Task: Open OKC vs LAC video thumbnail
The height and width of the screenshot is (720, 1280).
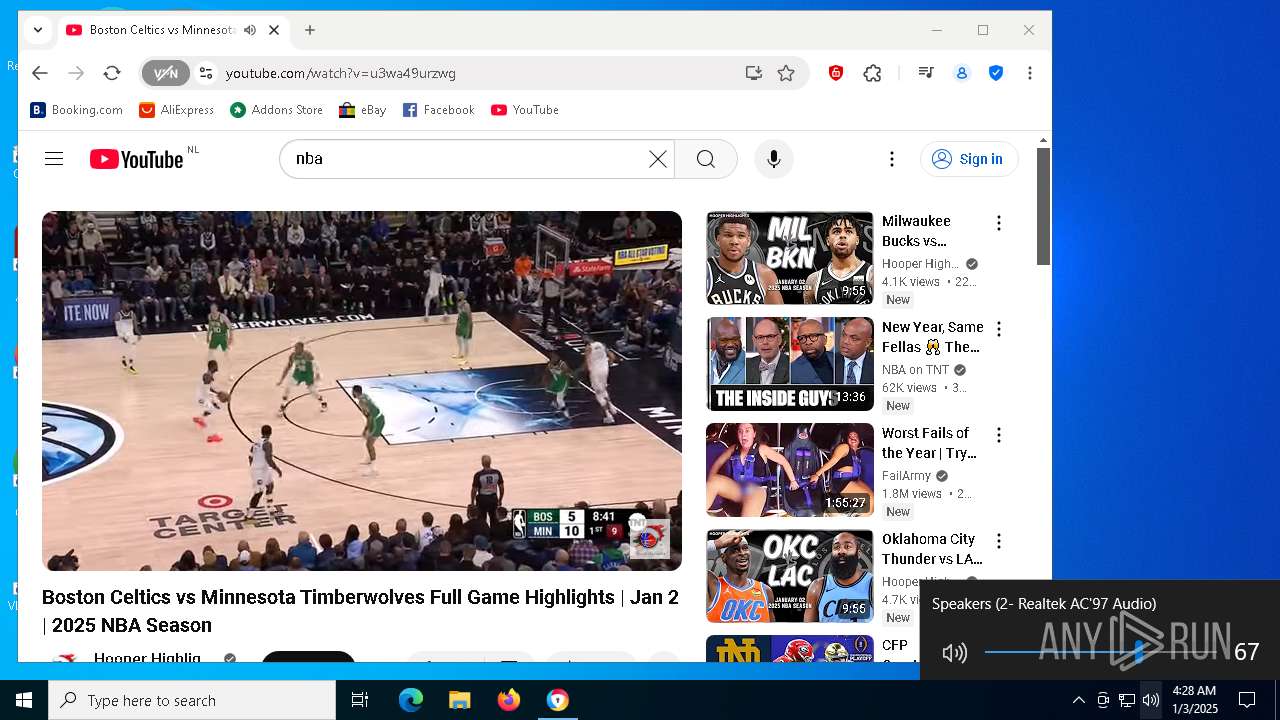Action: (790, 576)
